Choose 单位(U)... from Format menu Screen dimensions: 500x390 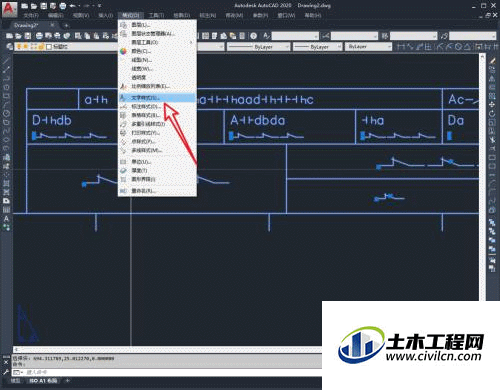pos(157,162)
